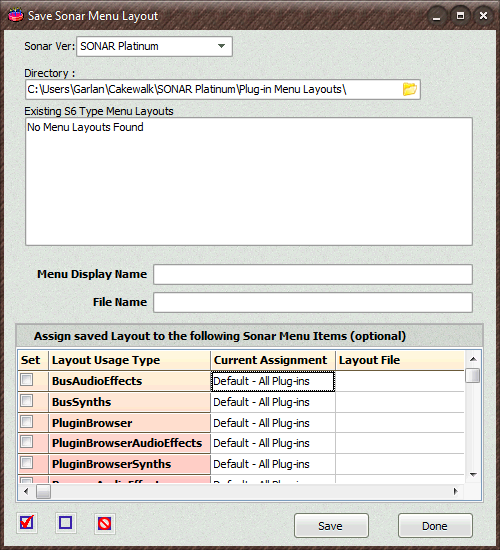Close the Save Sonar Menu Layout window
This screenshot has height=550, width=500.
[483, 16]
